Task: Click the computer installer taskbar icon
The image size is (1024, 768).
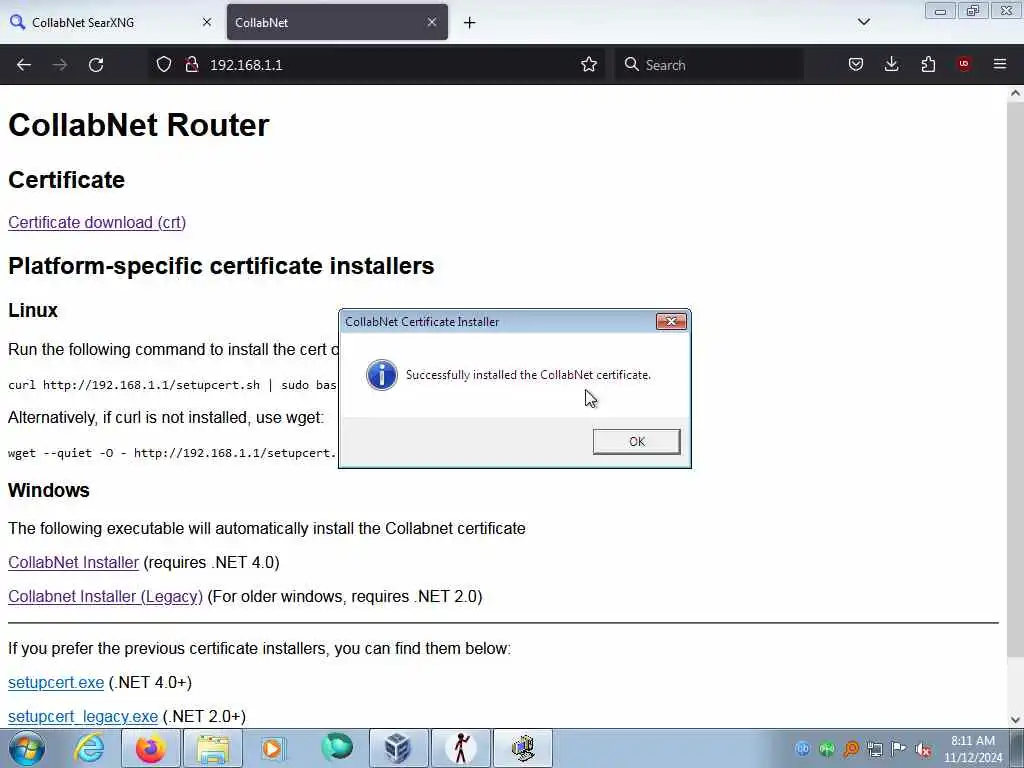Action: [522, 748]
